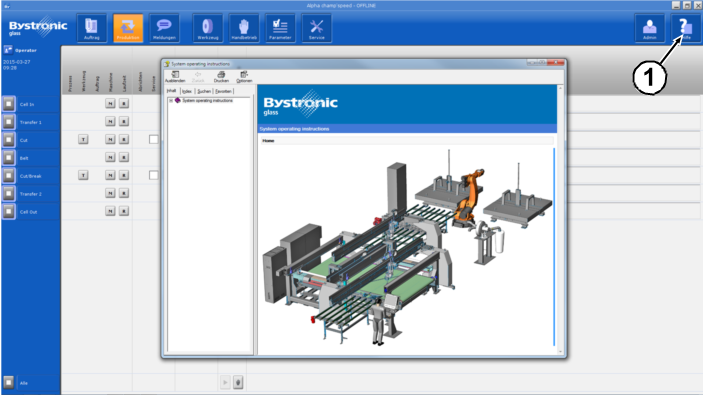The image size is (703, 396).
Task: Toggle the Cell In selection button
Action: tap(9, 104)
